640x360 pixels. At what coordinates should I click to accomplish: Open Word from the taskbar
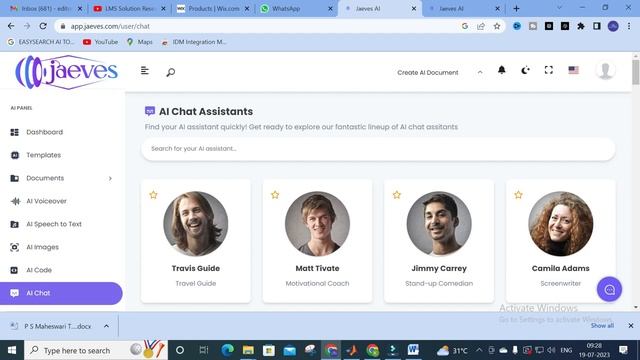click(x=413, y=350)
